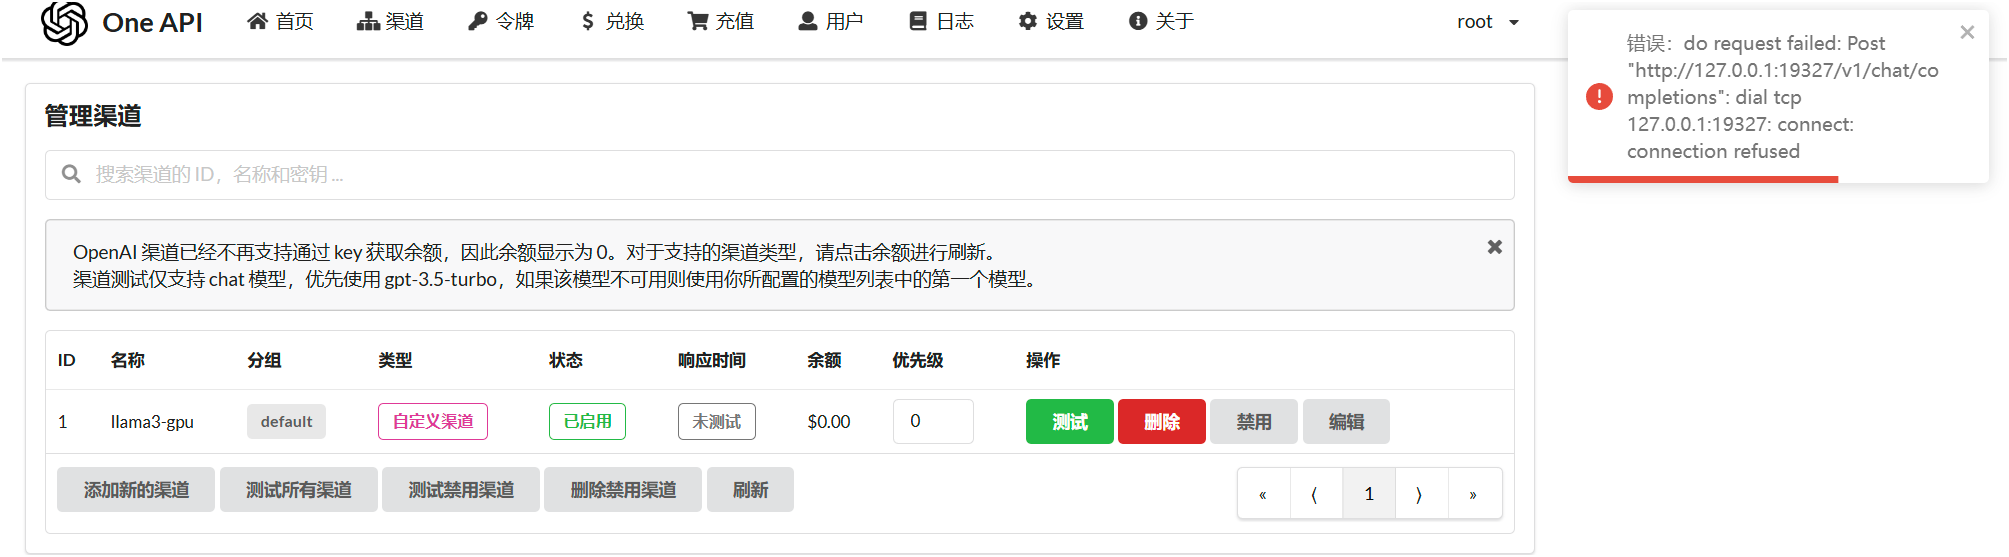Open the 首页 home page

coord(280,22)
